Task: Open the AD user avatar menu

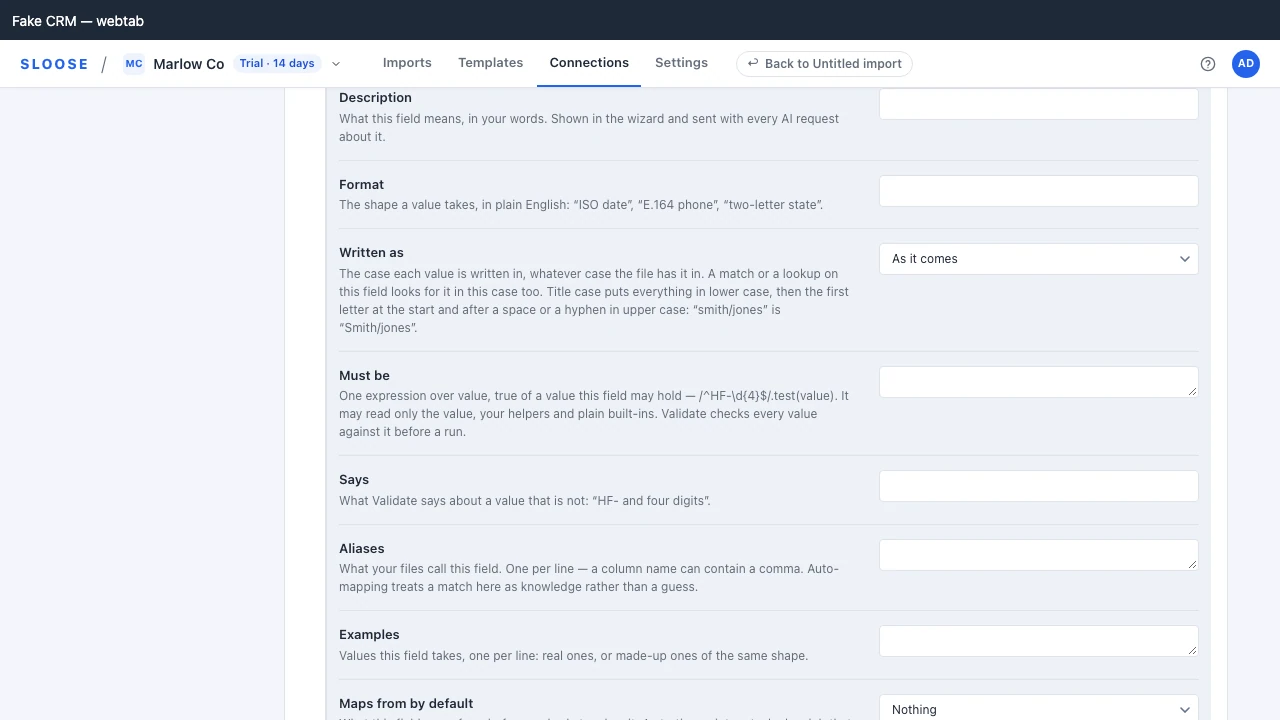Action: pos(1246,64)
